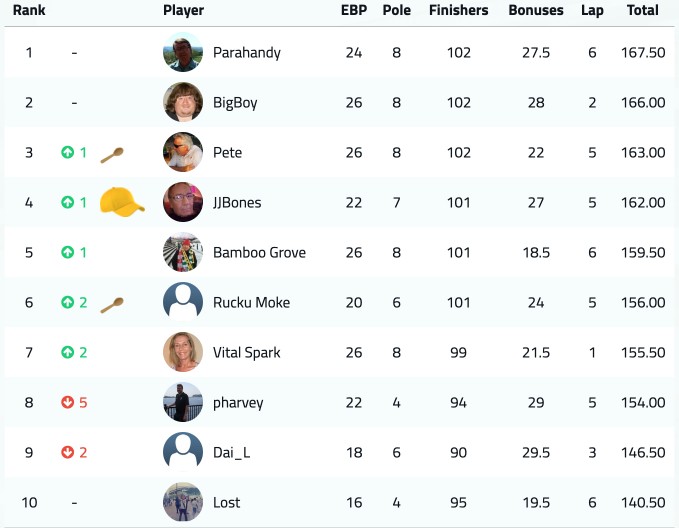The width and height of the screenshot is (679, 528).
Task: Click the wooden spoon icon beside Pete
Action: [x=112, y=155]
